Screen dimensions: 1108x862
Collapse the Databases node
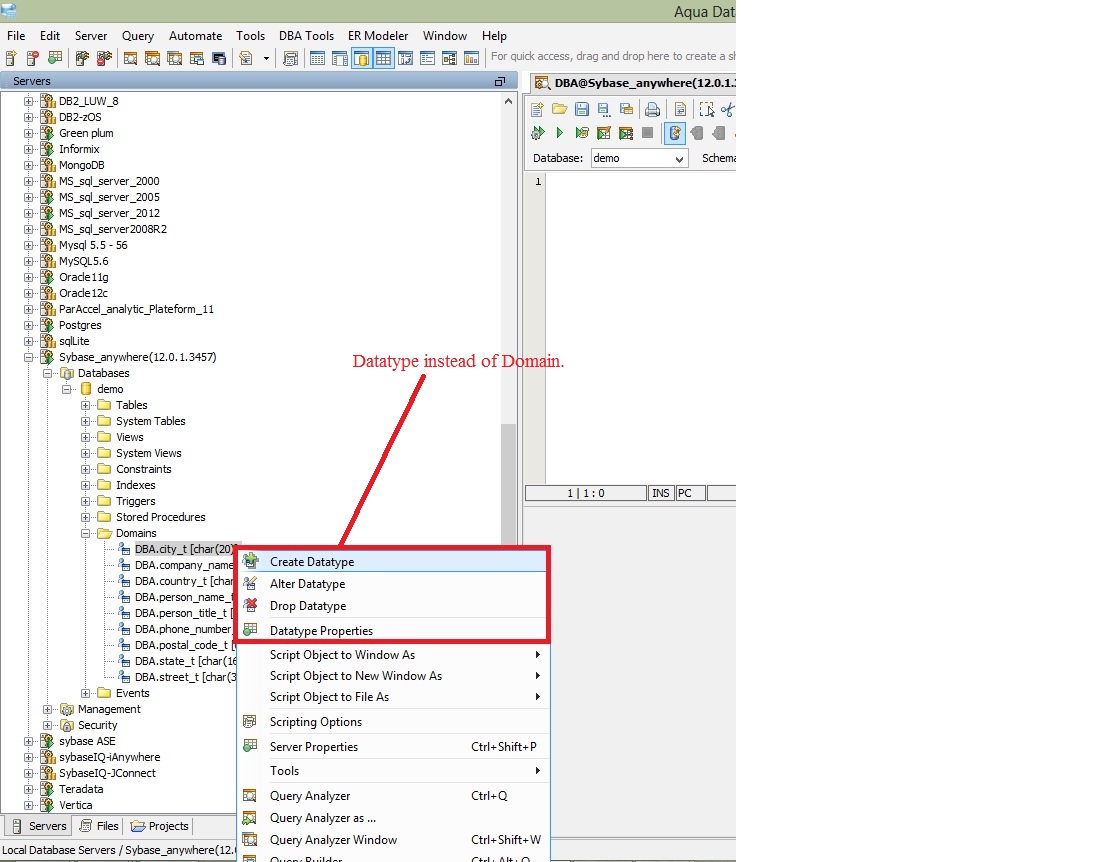click(x=47, y=373)
